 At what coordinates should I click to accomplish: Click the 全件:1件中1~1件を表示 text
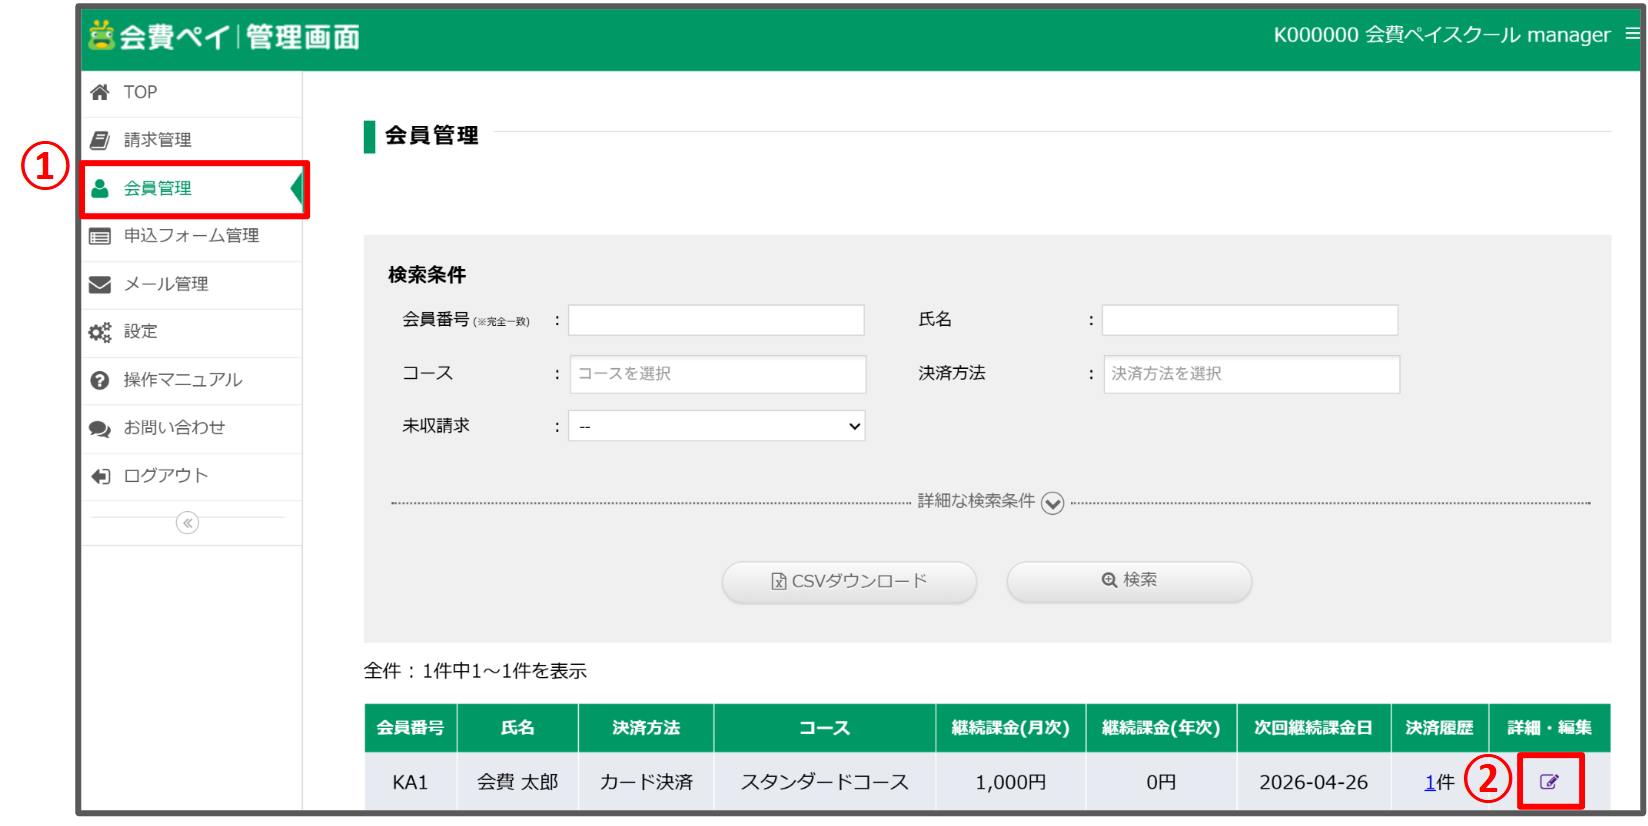point(475,671)
